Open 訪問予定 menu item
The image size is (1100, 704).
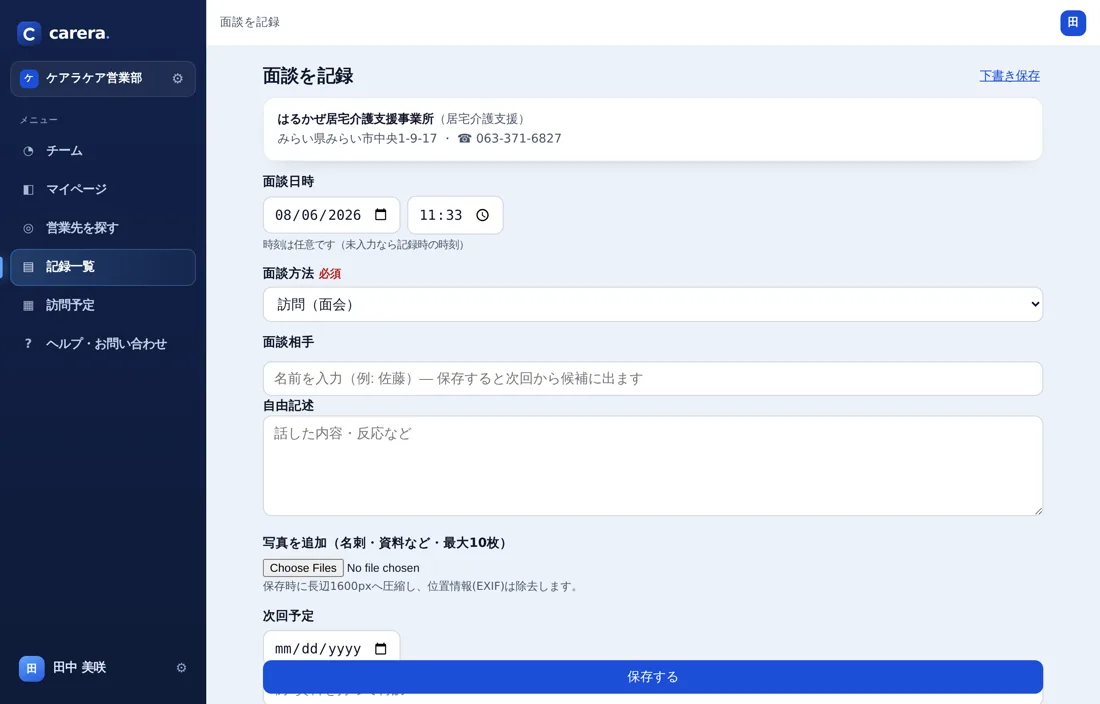pos(103,305)
